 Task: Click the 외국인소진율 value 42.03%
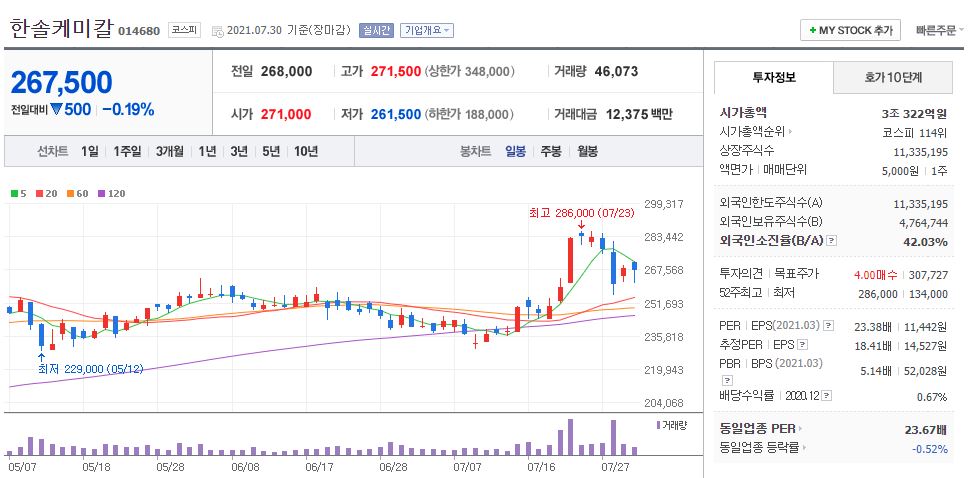pyautogui.click(x=926, y=242)
